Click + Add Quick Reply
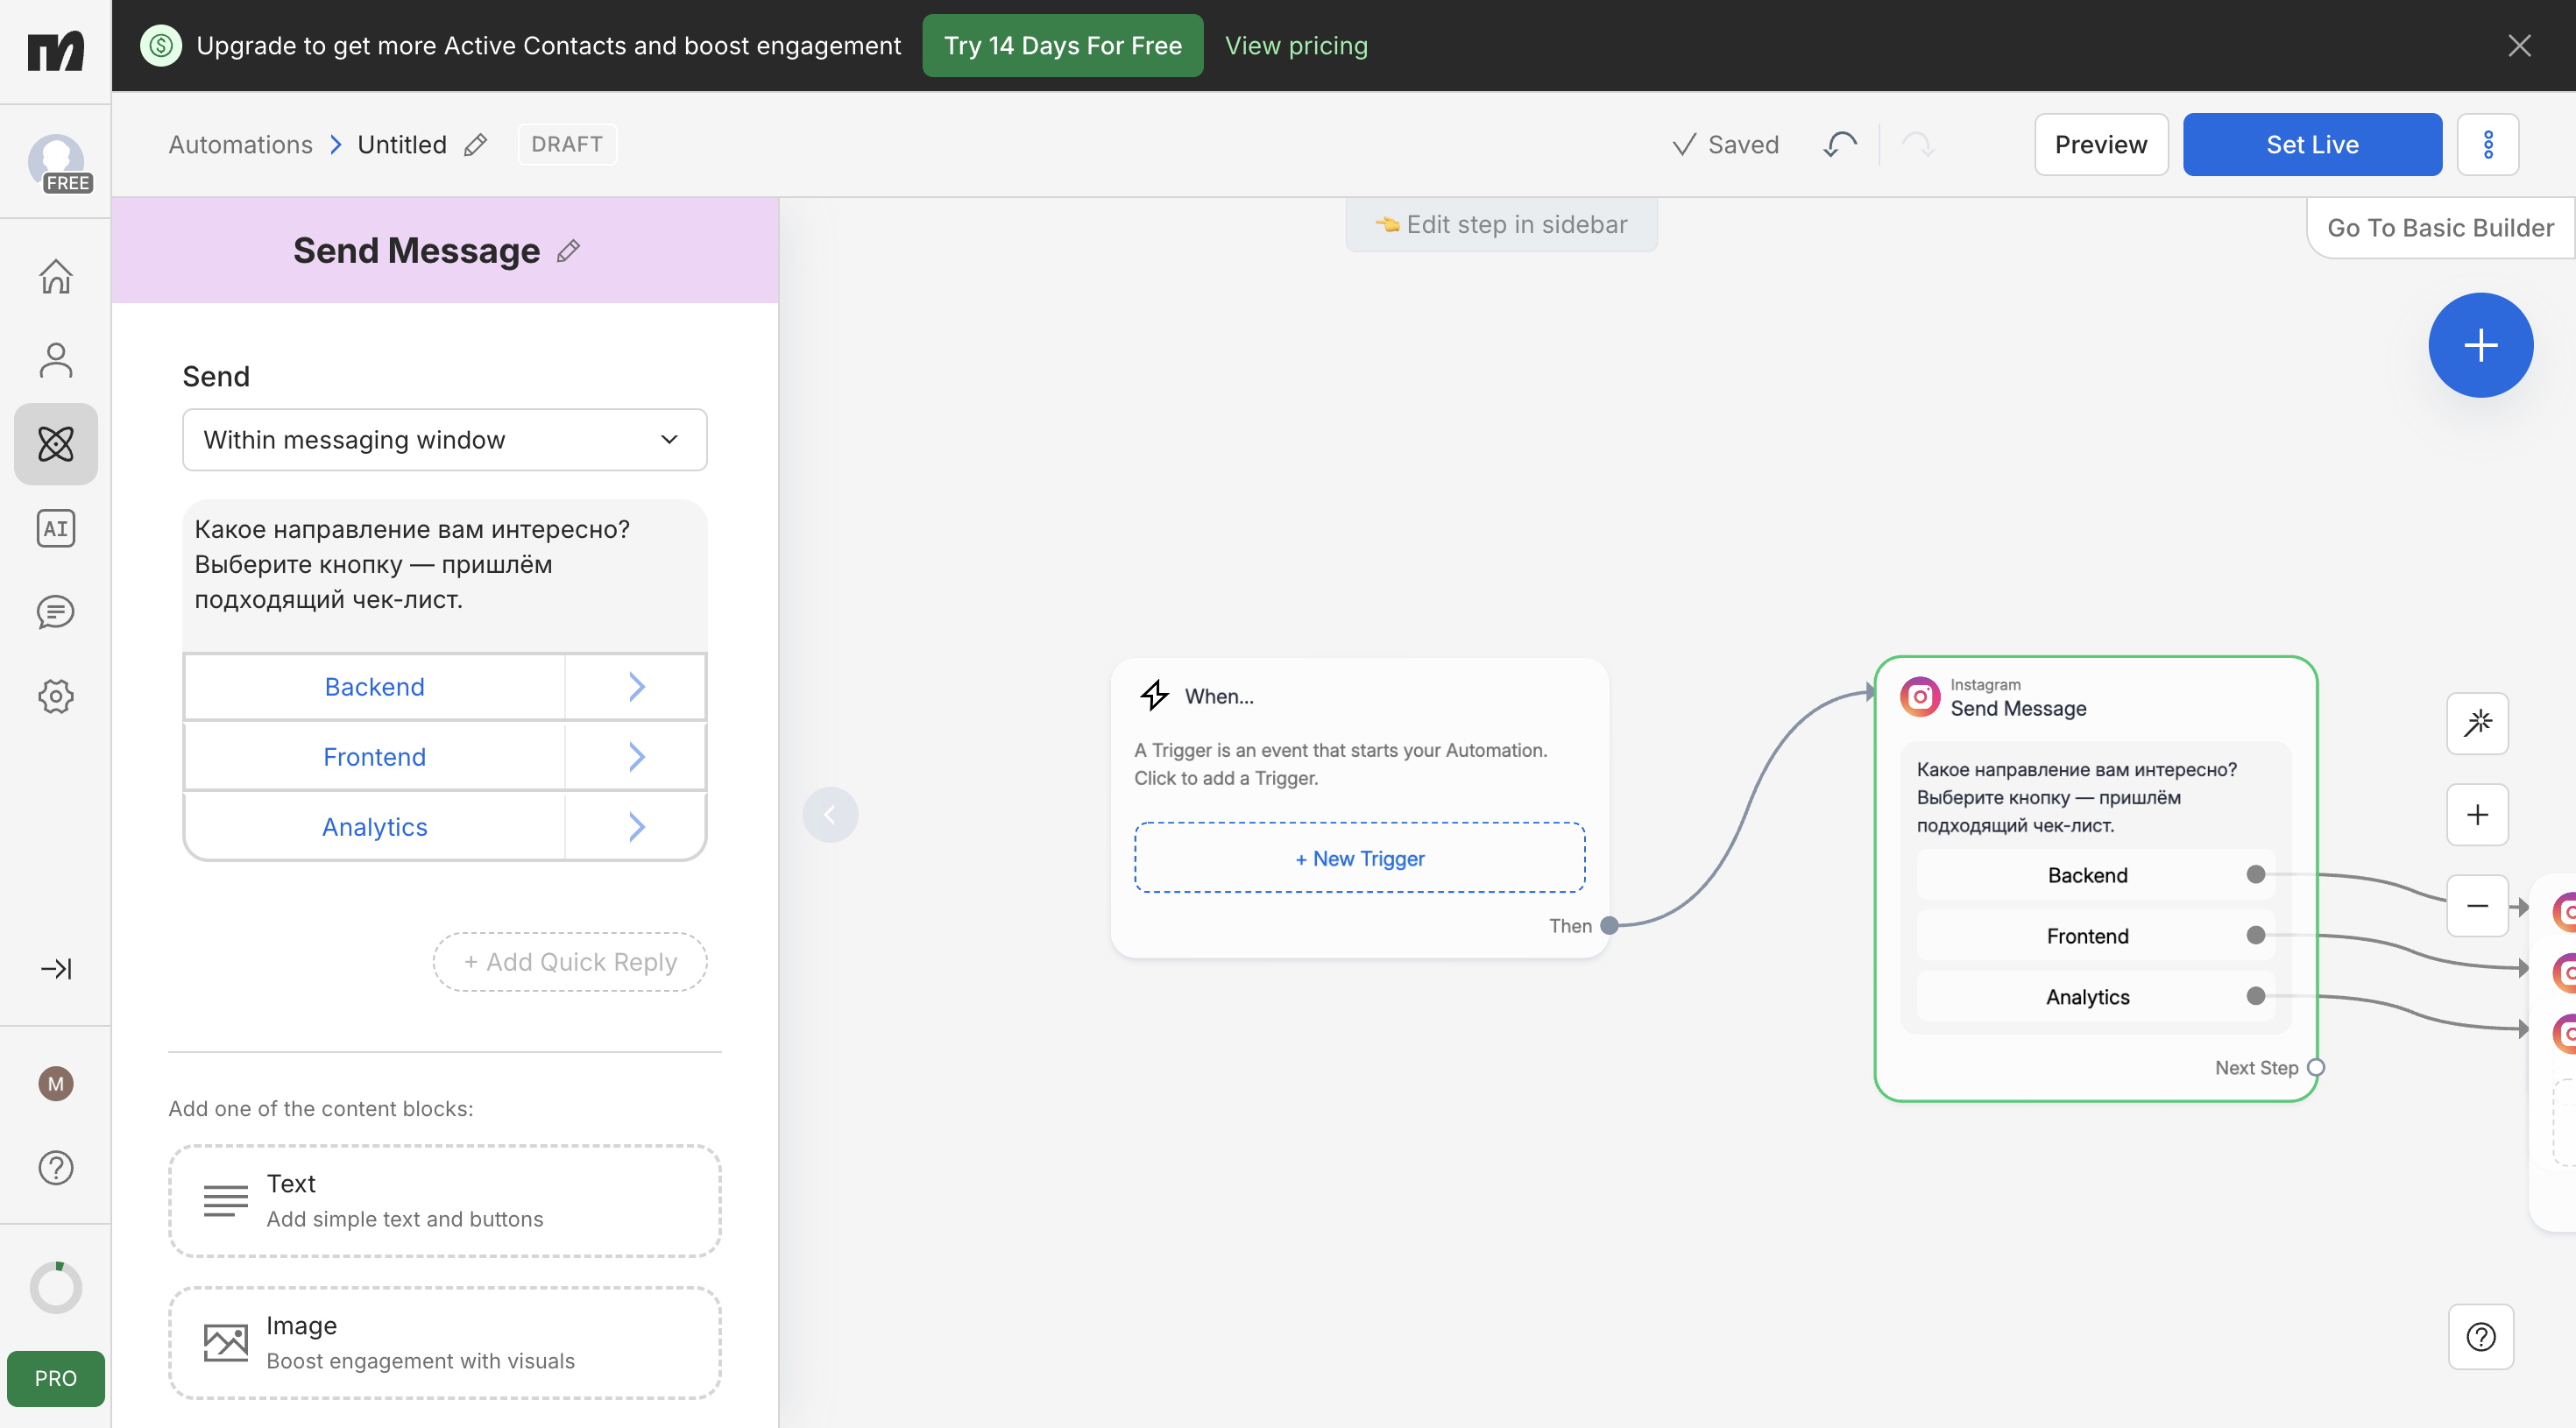 point(570,962)
